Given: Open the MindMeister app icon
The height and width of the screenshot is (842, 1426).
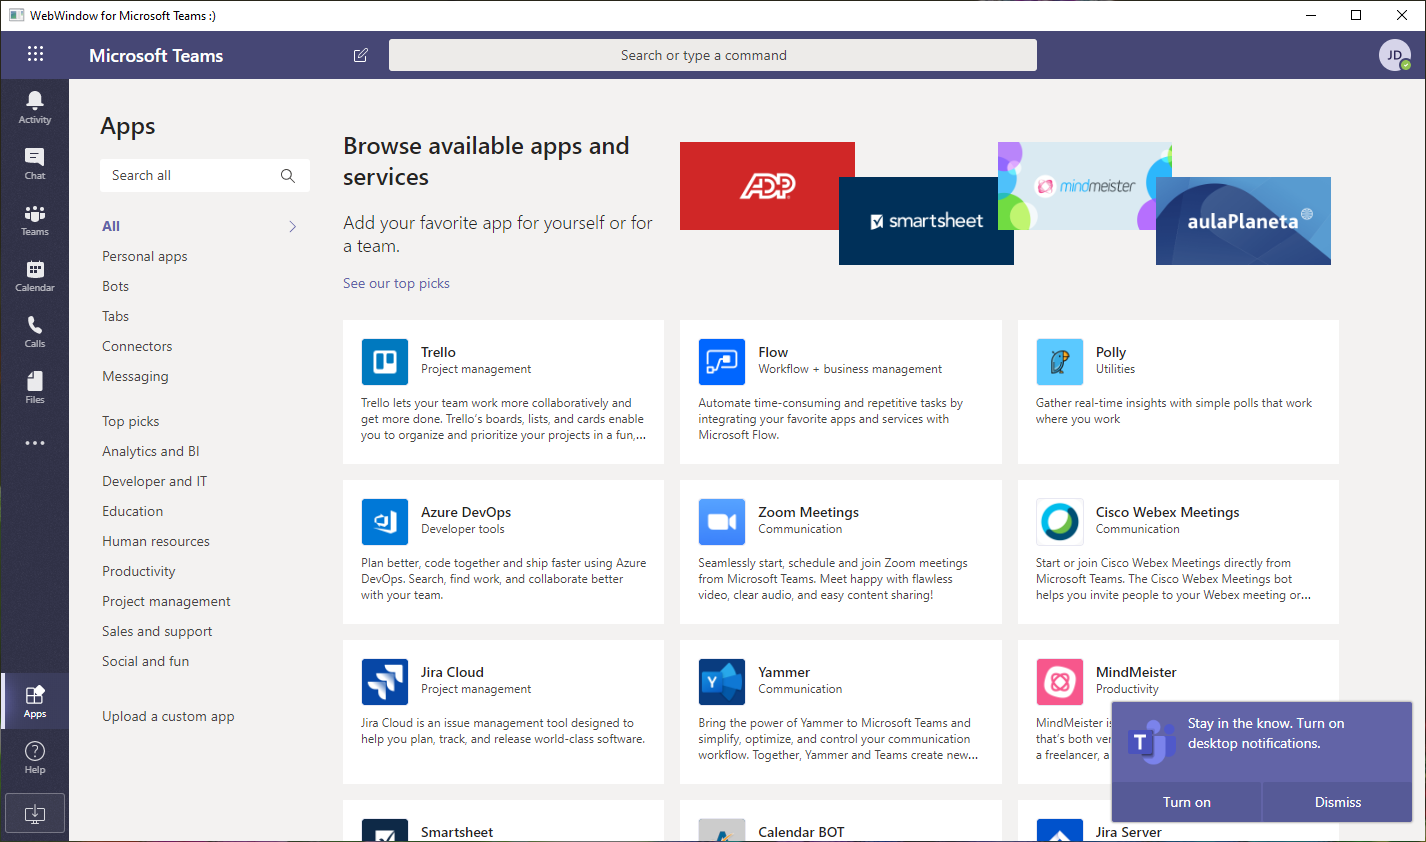Looking at the screenshot, I should [1060, 682].
